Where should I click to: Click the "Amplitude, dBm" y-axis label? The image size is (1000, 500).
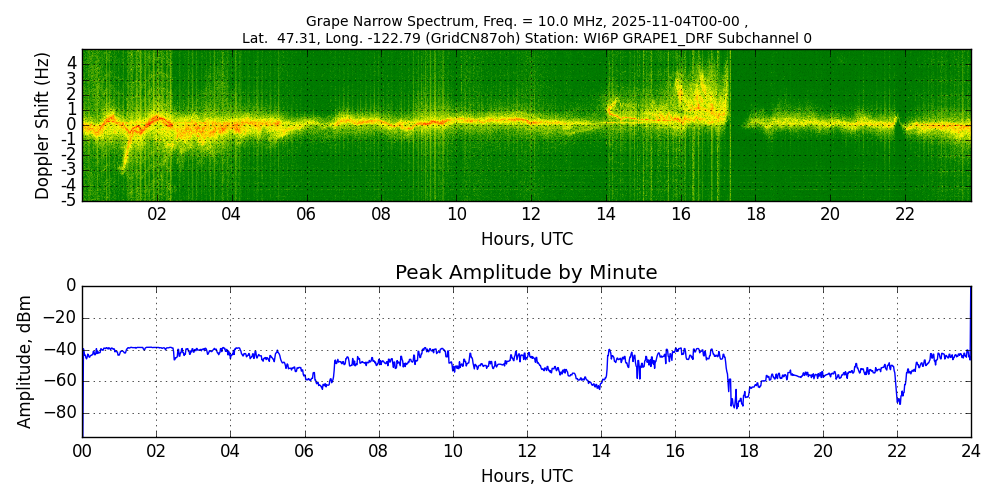[26, 361]
